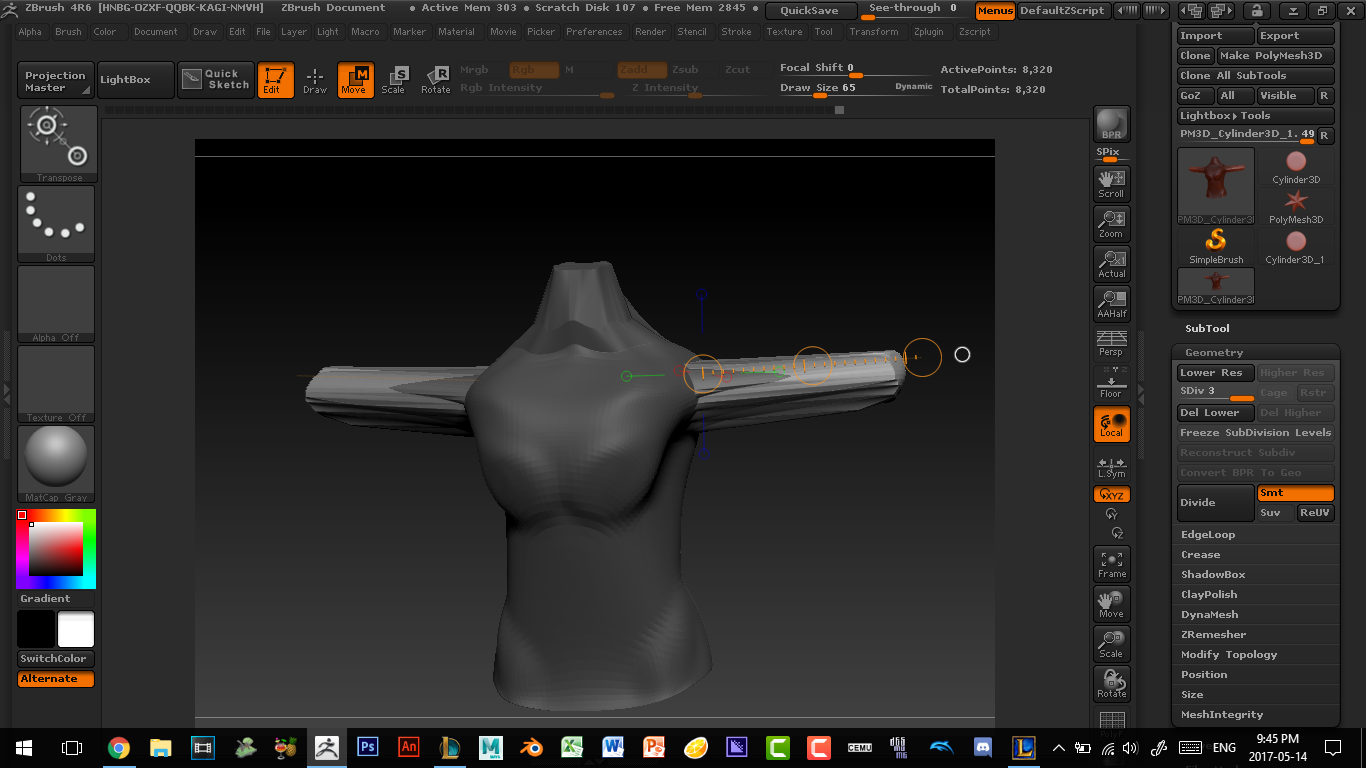Open the Zplugin menu
Image resolution: width=1366 pixels, height=768 pixels.
[x=929, y=32]
